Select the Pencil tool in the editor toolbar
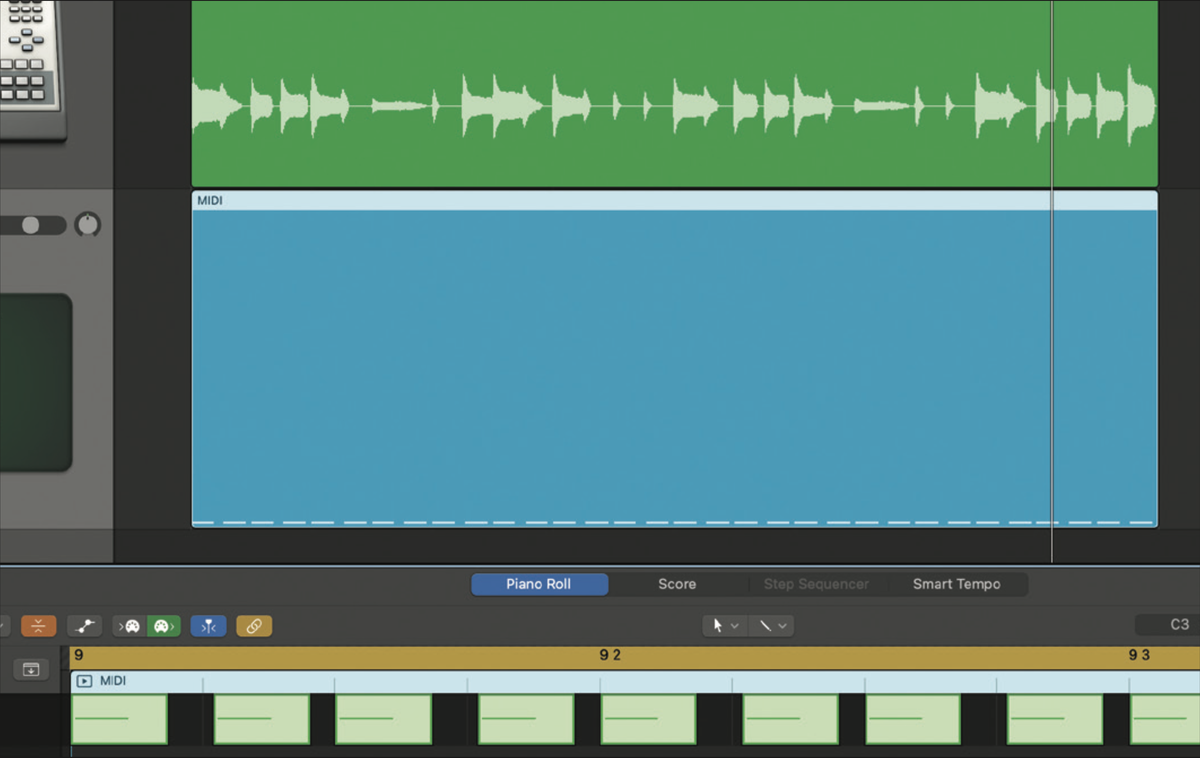 coord(765,623)
